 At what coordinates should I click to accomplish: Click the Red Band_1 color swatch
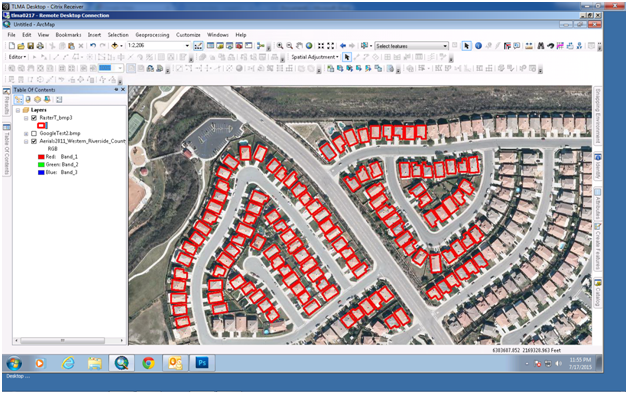click(41, 157)
